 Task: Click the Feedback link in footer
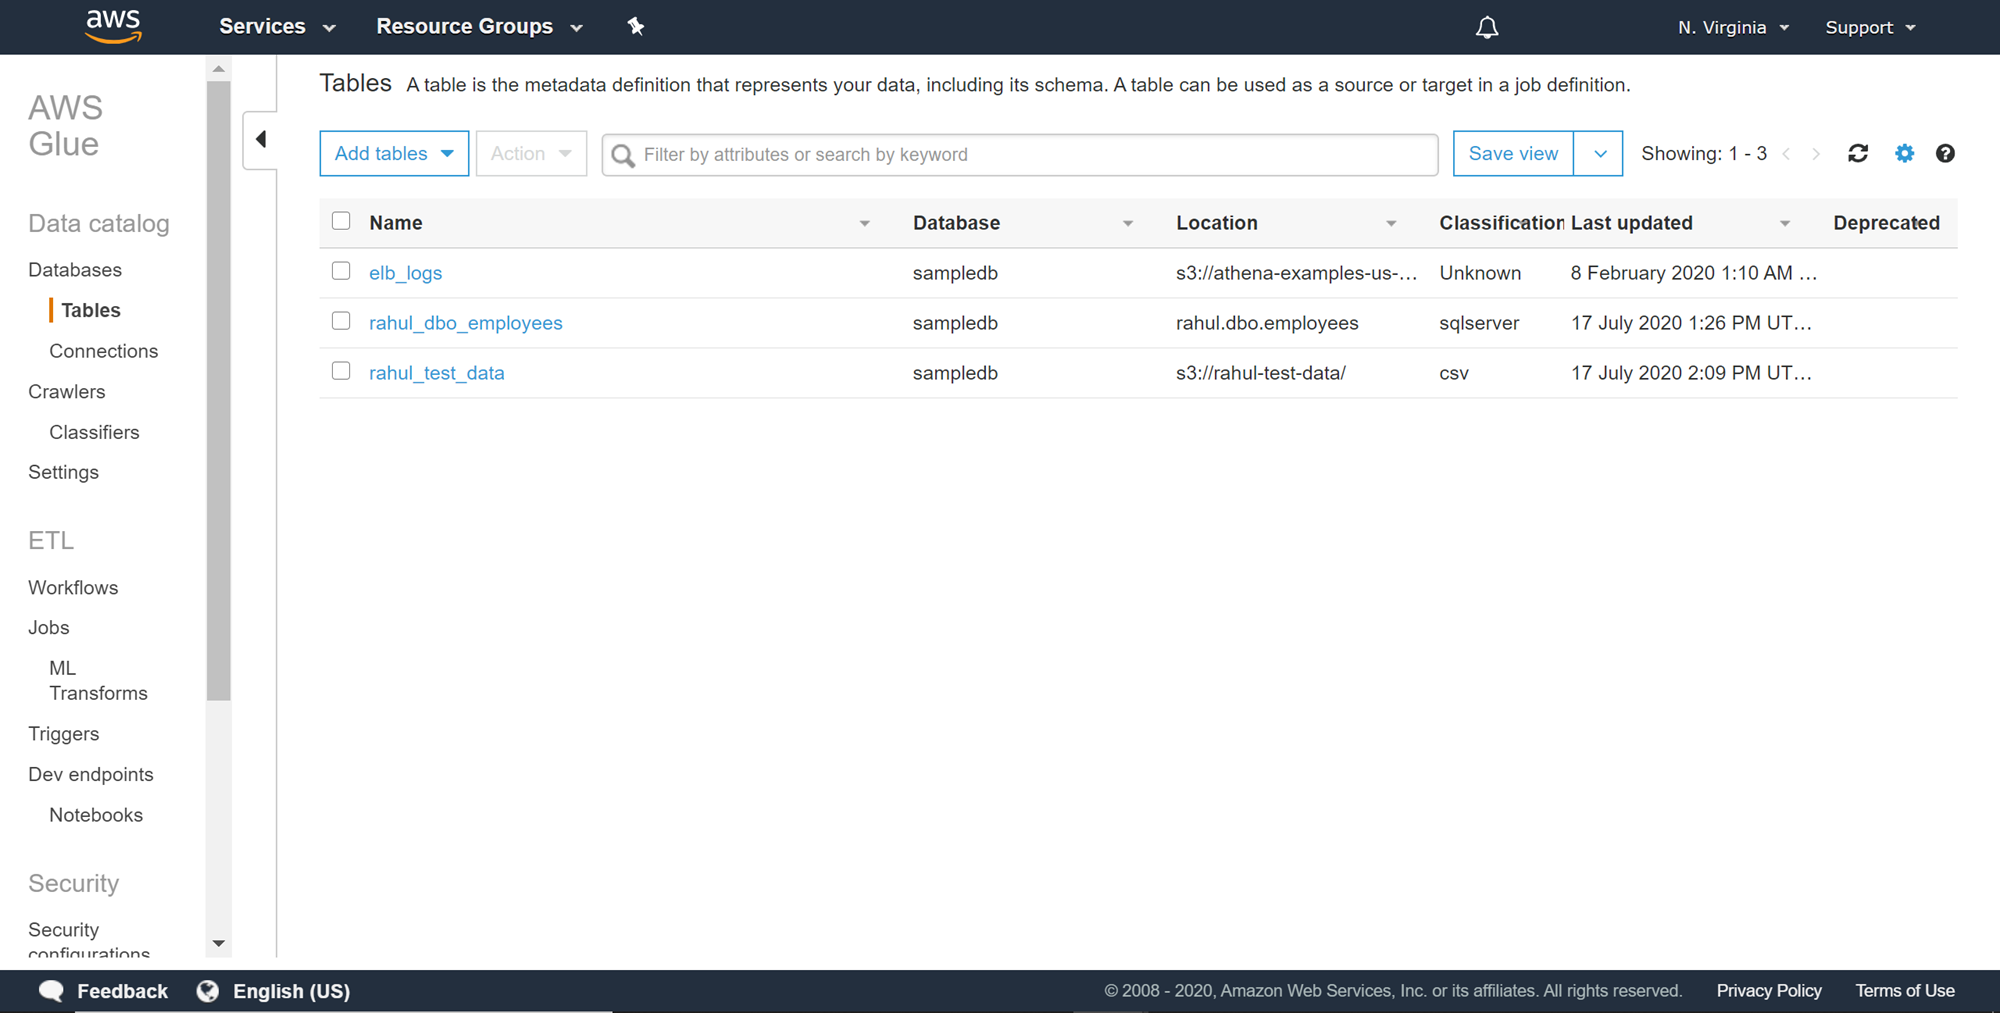(122, 991)
